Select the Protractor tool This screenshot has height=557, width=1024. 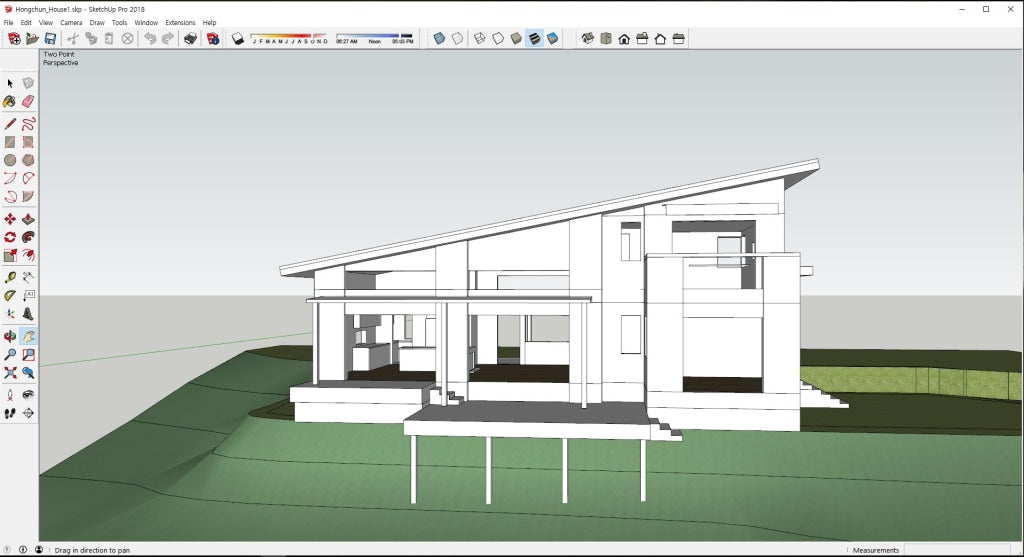pyautogui.click(x=10, y=295)
